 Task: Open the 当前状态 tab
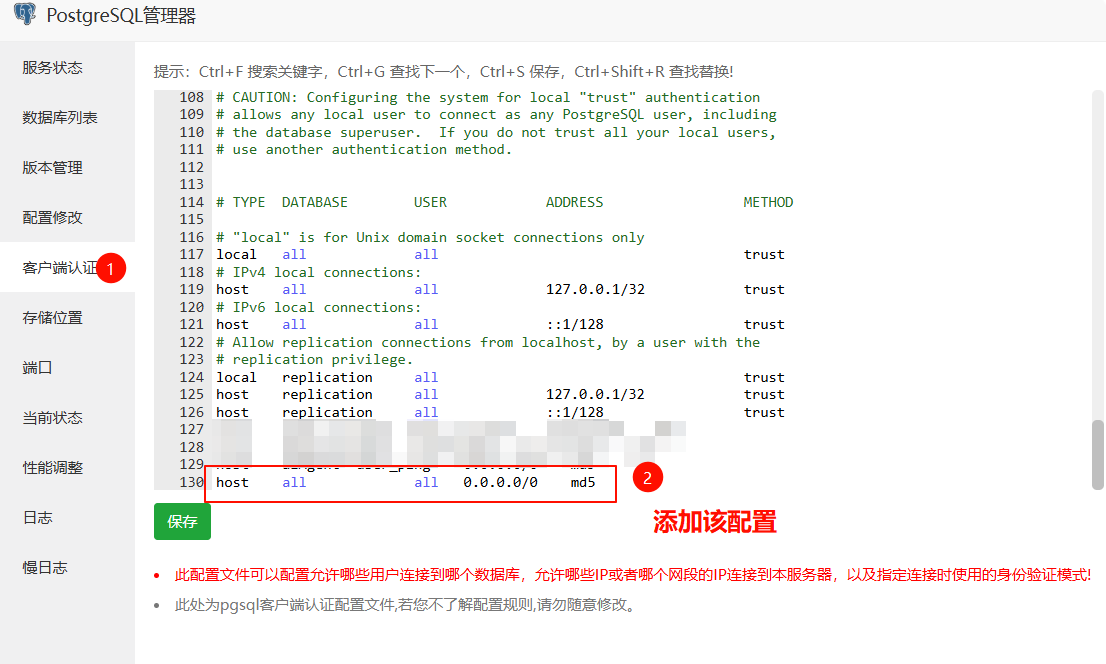[52, 418]
